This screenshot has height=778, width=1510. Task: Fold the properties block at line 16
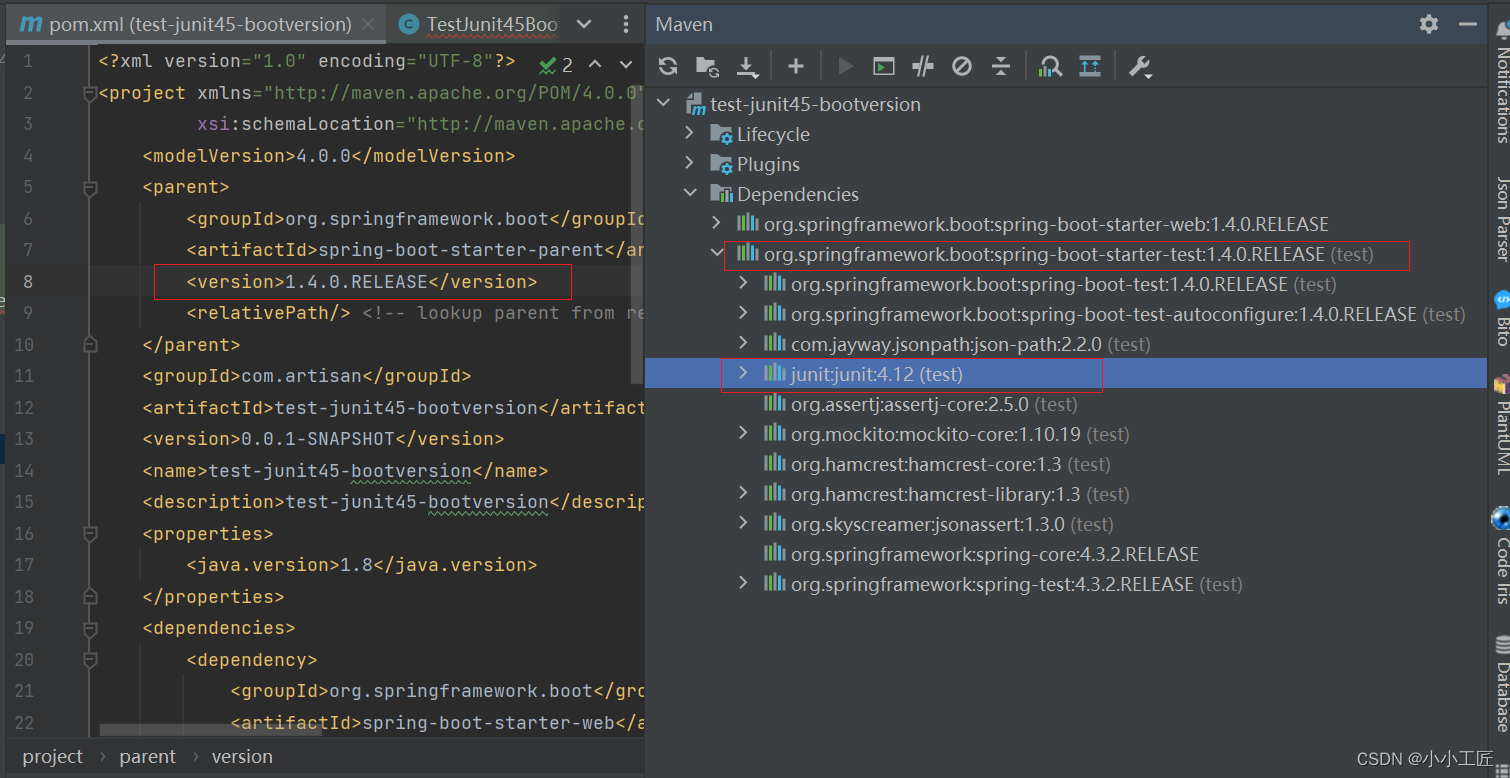91,534
